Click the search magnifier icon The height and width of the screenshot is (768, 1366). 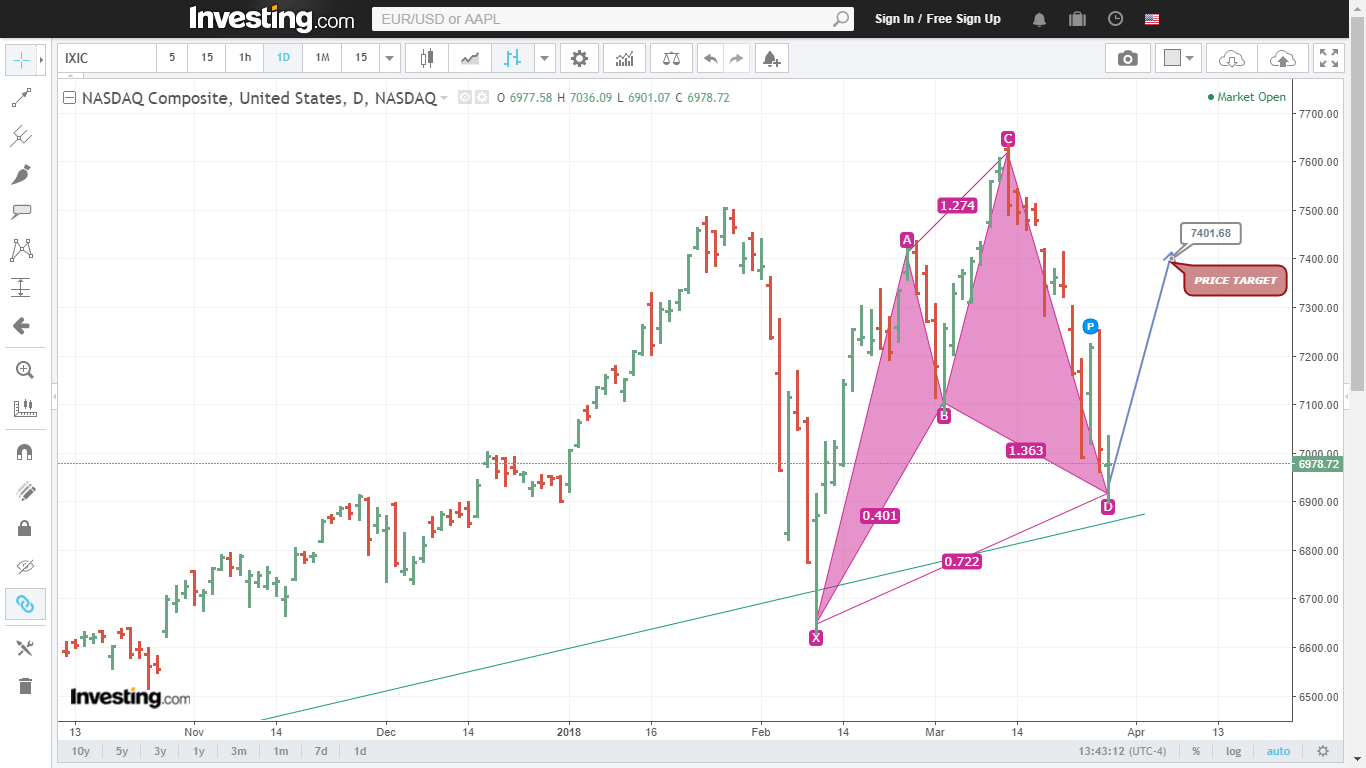pyautogui.click(x=842, y=19)
